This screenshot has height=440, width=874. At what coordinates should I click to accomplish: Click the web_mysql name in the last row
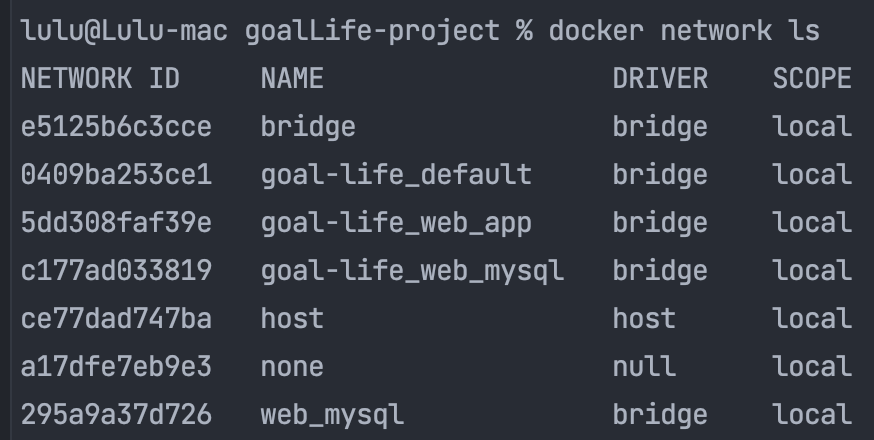click(x=332, y=414)
